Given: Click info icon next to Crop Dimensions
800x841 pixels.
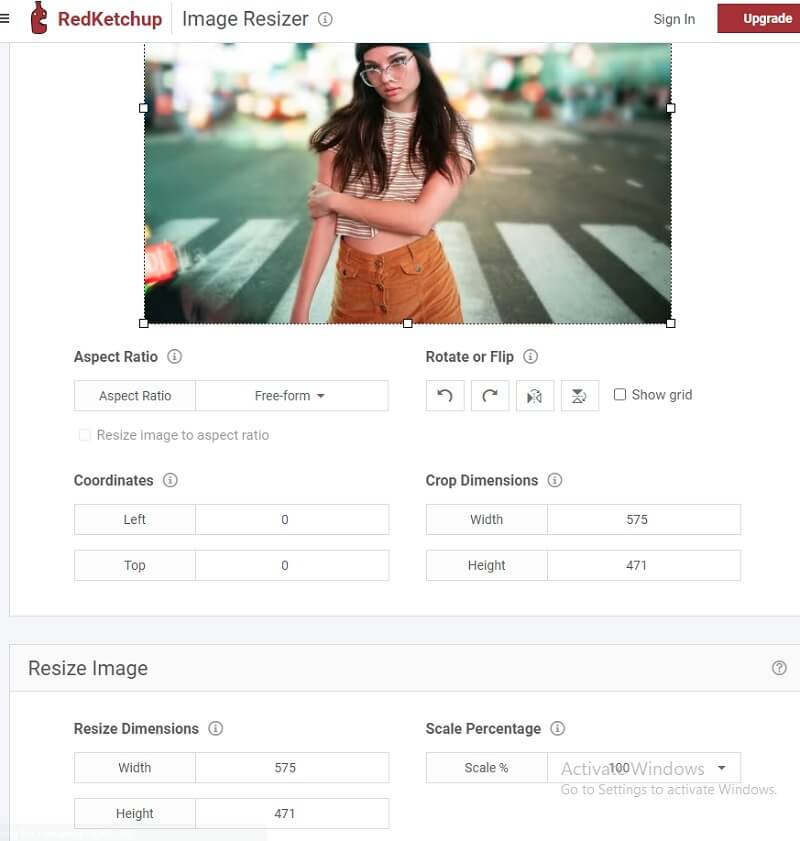Looking at the screenshot, I should point(555,480).
